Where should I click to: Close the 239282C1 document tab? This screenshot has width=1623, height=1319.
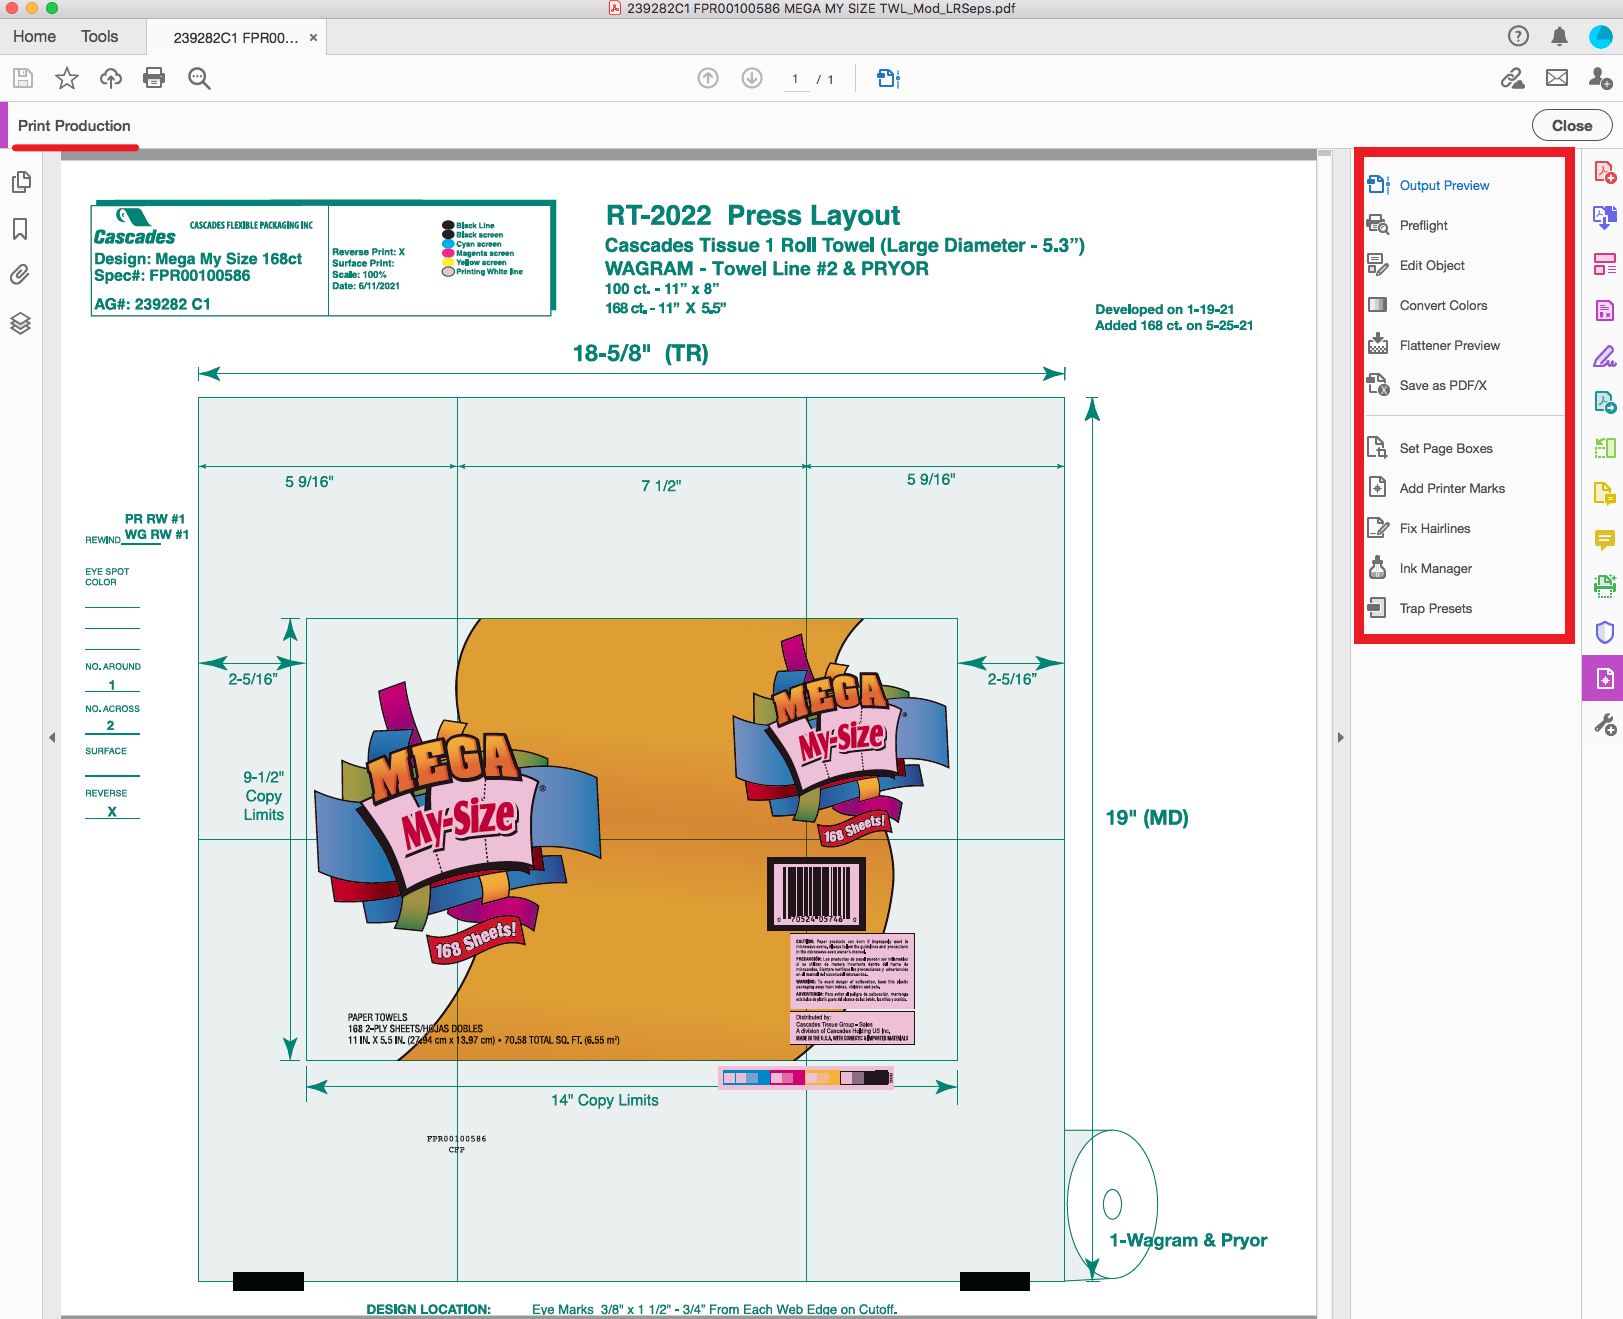(313, 38)
